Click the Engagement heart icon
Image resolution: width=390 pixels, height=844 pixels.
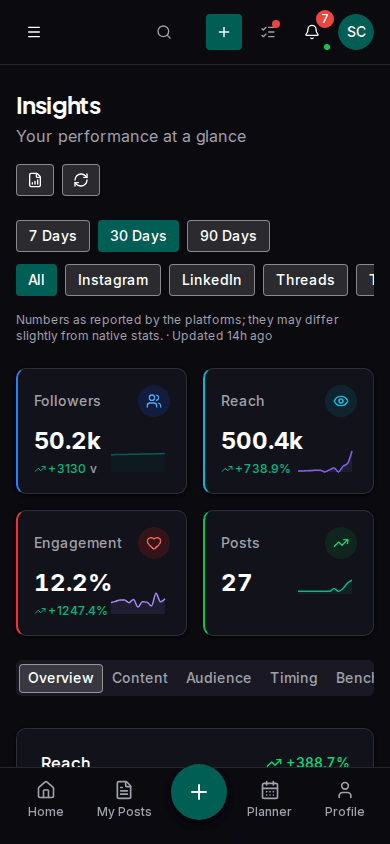pos(154,543)
